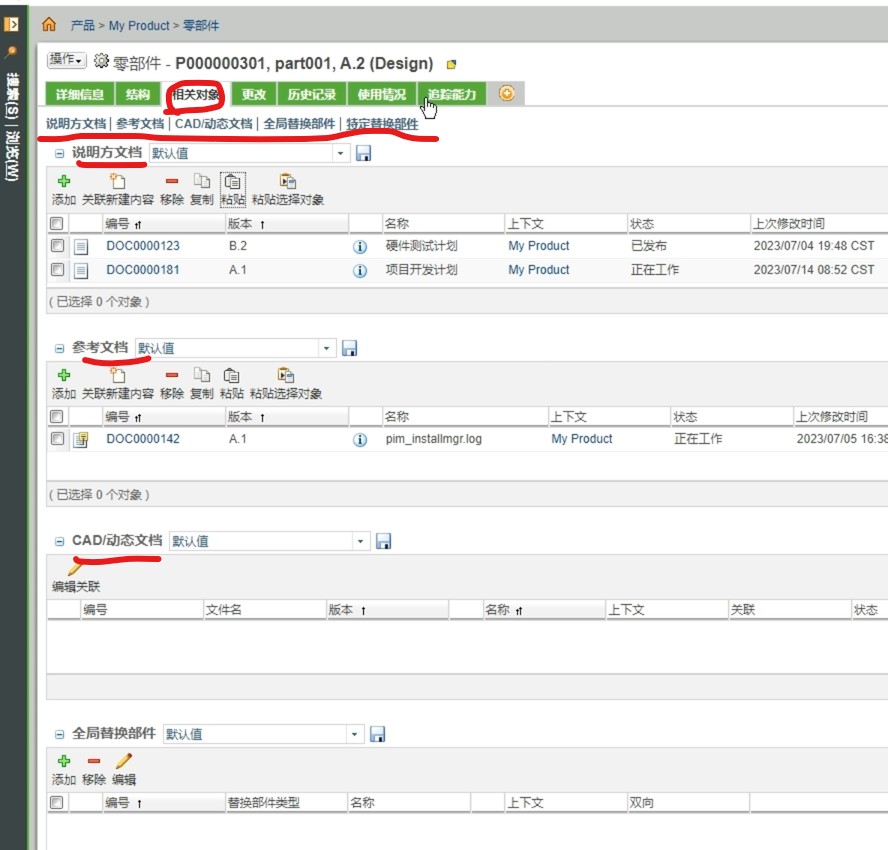
Task: Expand the left navigation sidebar arrow
Action: 11,24
